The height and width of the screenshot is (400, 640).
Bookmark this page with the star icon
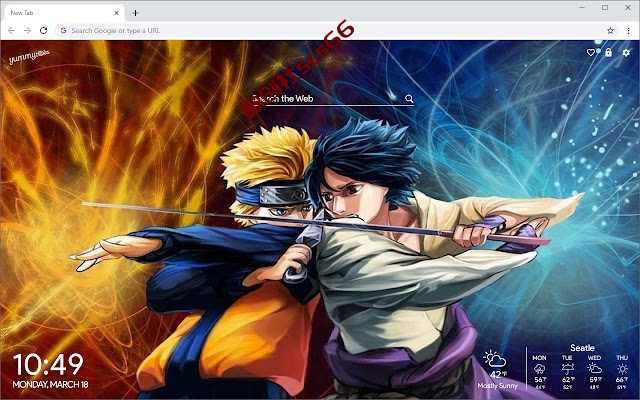point(610,31)
